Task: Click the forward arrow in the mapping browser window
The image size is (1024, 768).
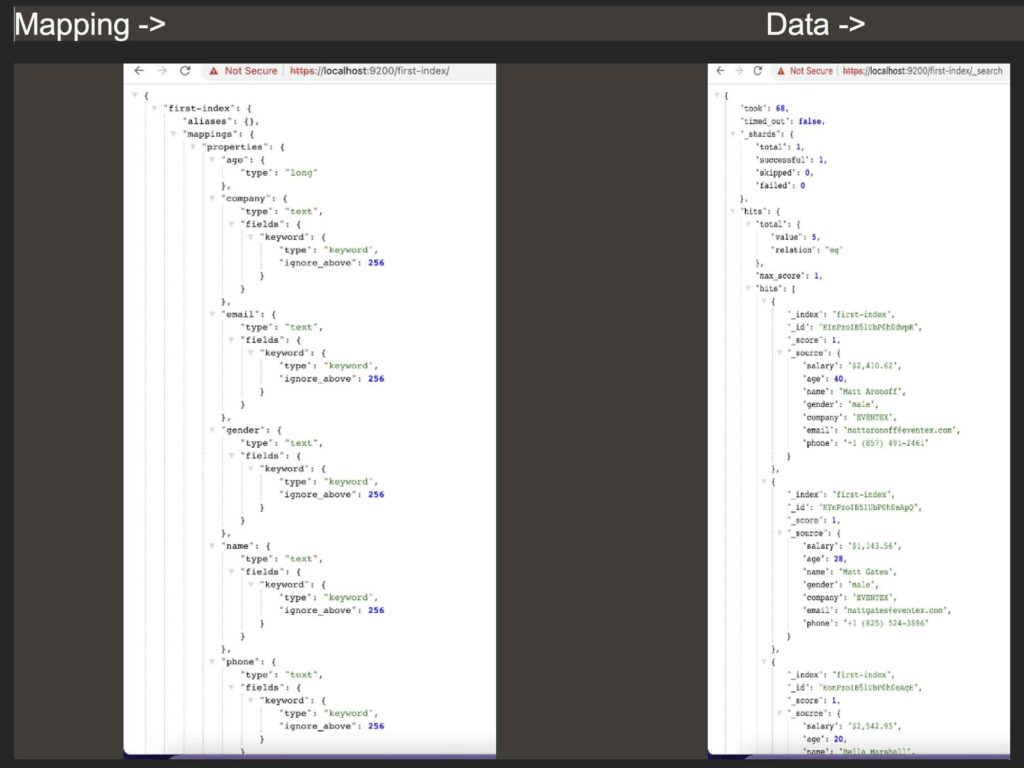Action: [161, 71]
